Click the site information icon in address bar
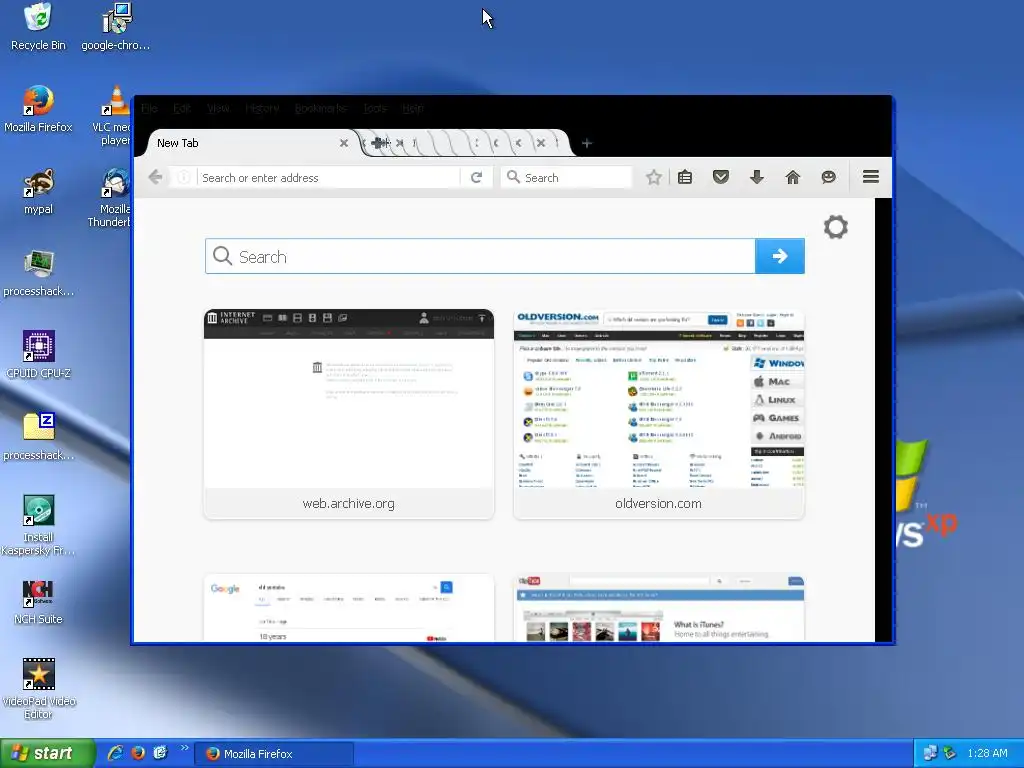This screenshot has height=768, width=1024. 184,177
